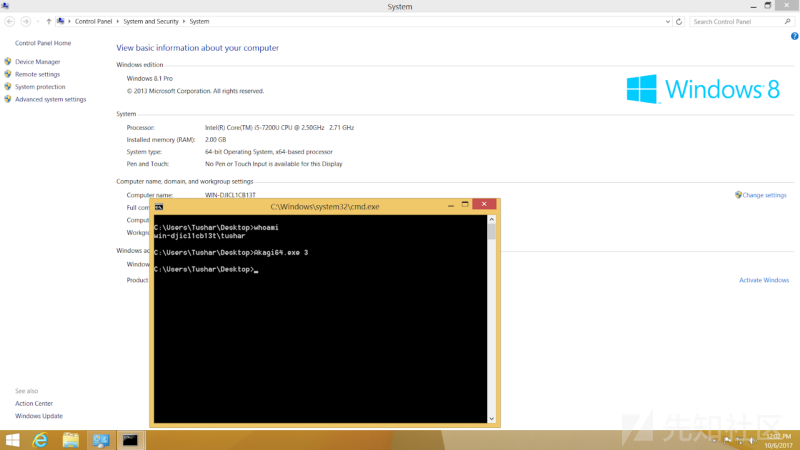Click the Advanced system settings shield icon
800x450 pixels.
8,99
